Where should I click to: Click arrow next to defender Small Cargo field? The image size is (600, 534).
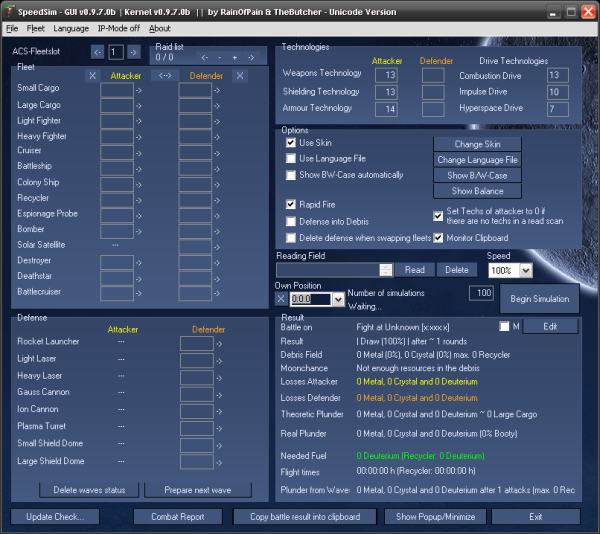tap(217, 91)
